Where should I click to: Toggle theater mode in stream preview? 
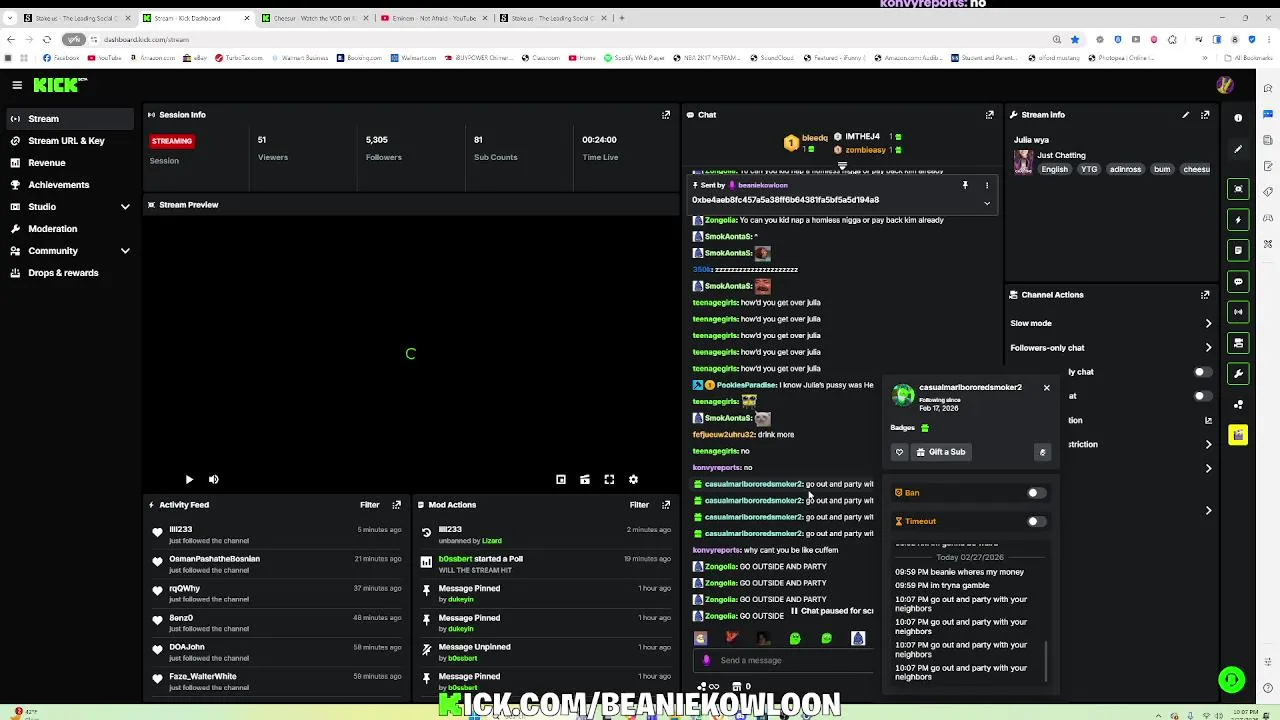(585, 480)
